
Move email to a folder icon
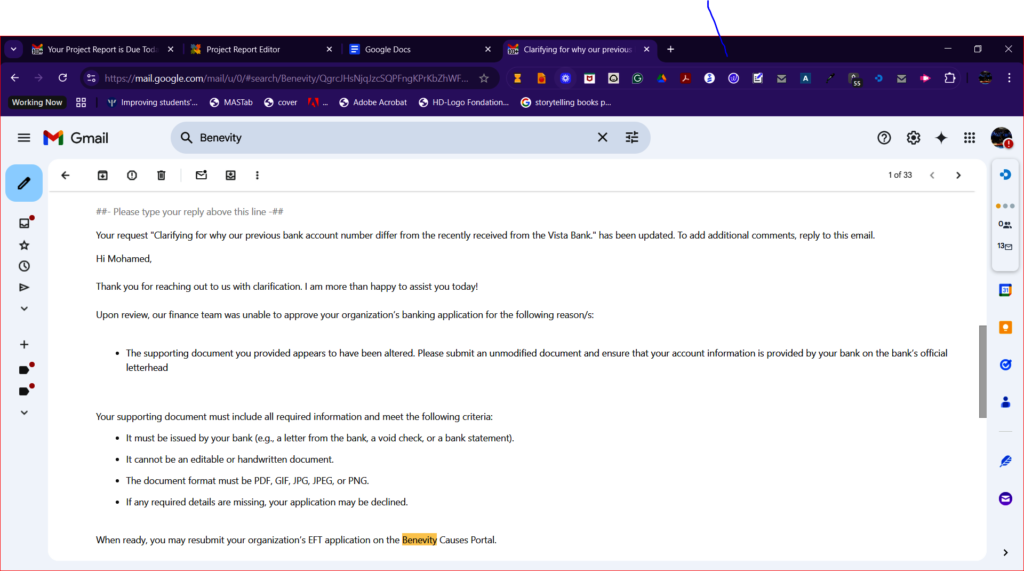pyautogui.click(x=231, y=175)
